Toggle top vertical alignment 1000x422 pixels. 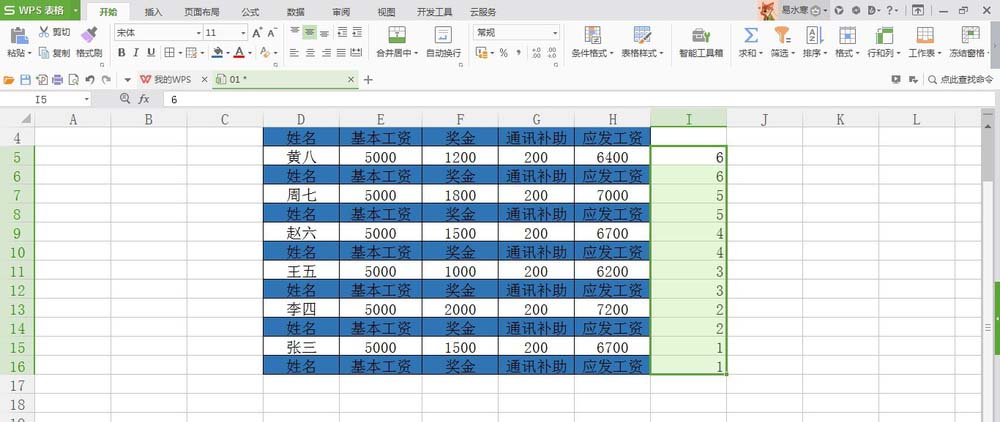tap(295, 32)
